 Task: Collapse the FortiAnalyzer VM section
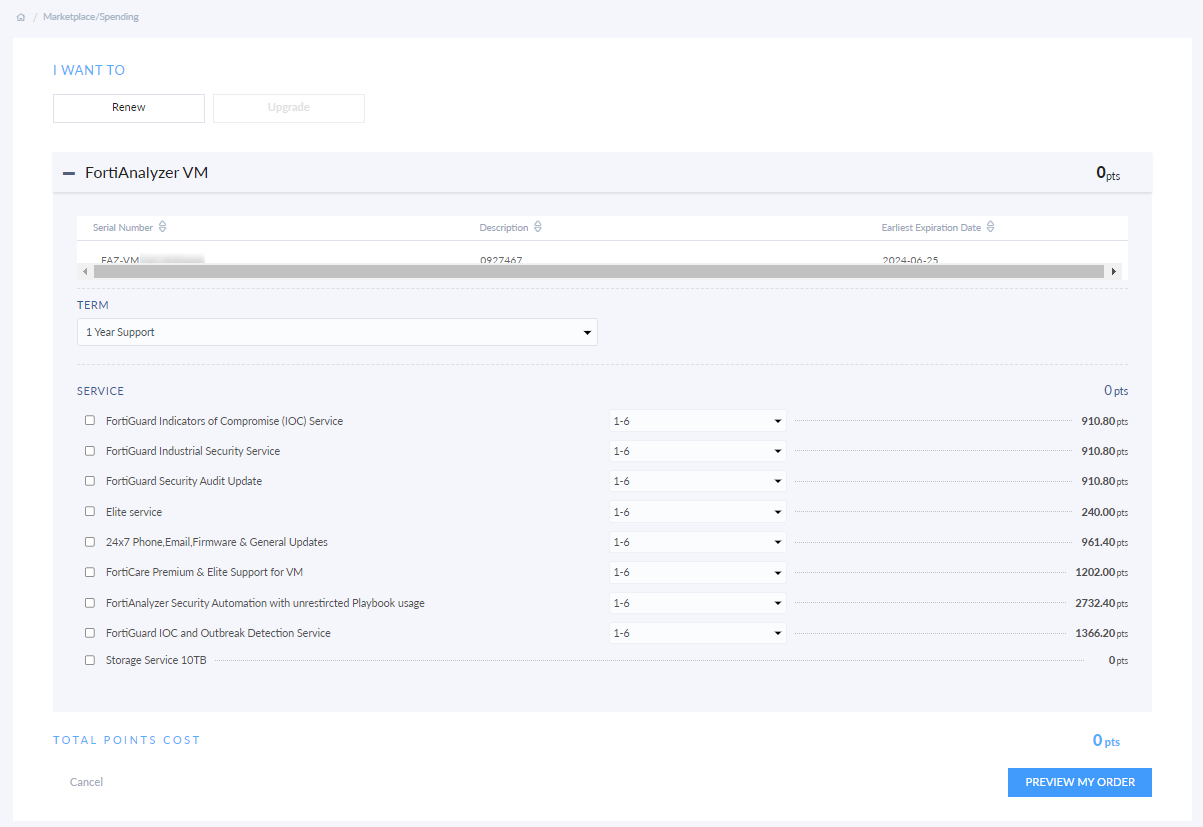click(69, 173)
